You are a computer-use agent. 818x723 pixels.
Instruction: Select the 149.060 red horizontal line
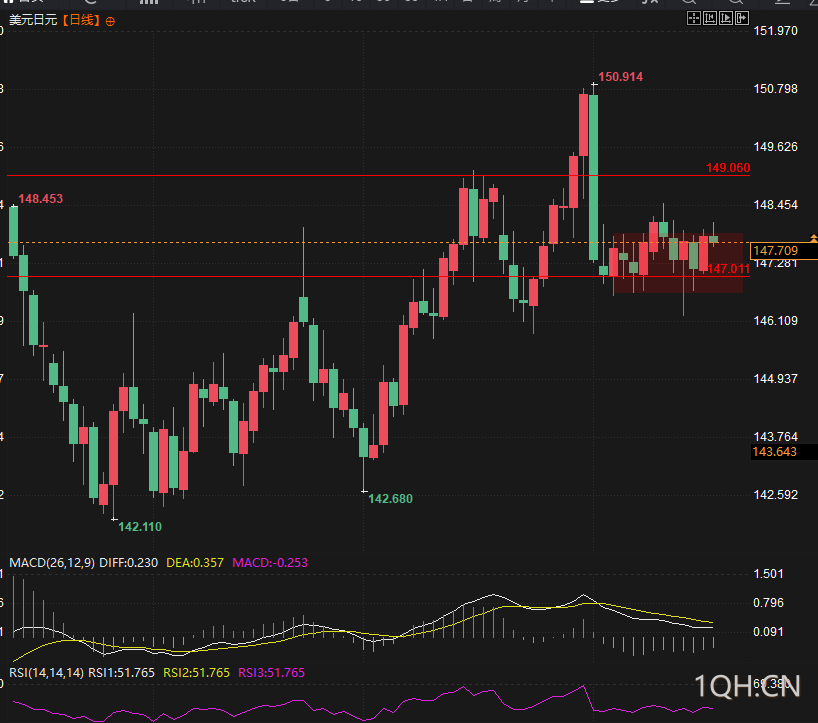378,176
